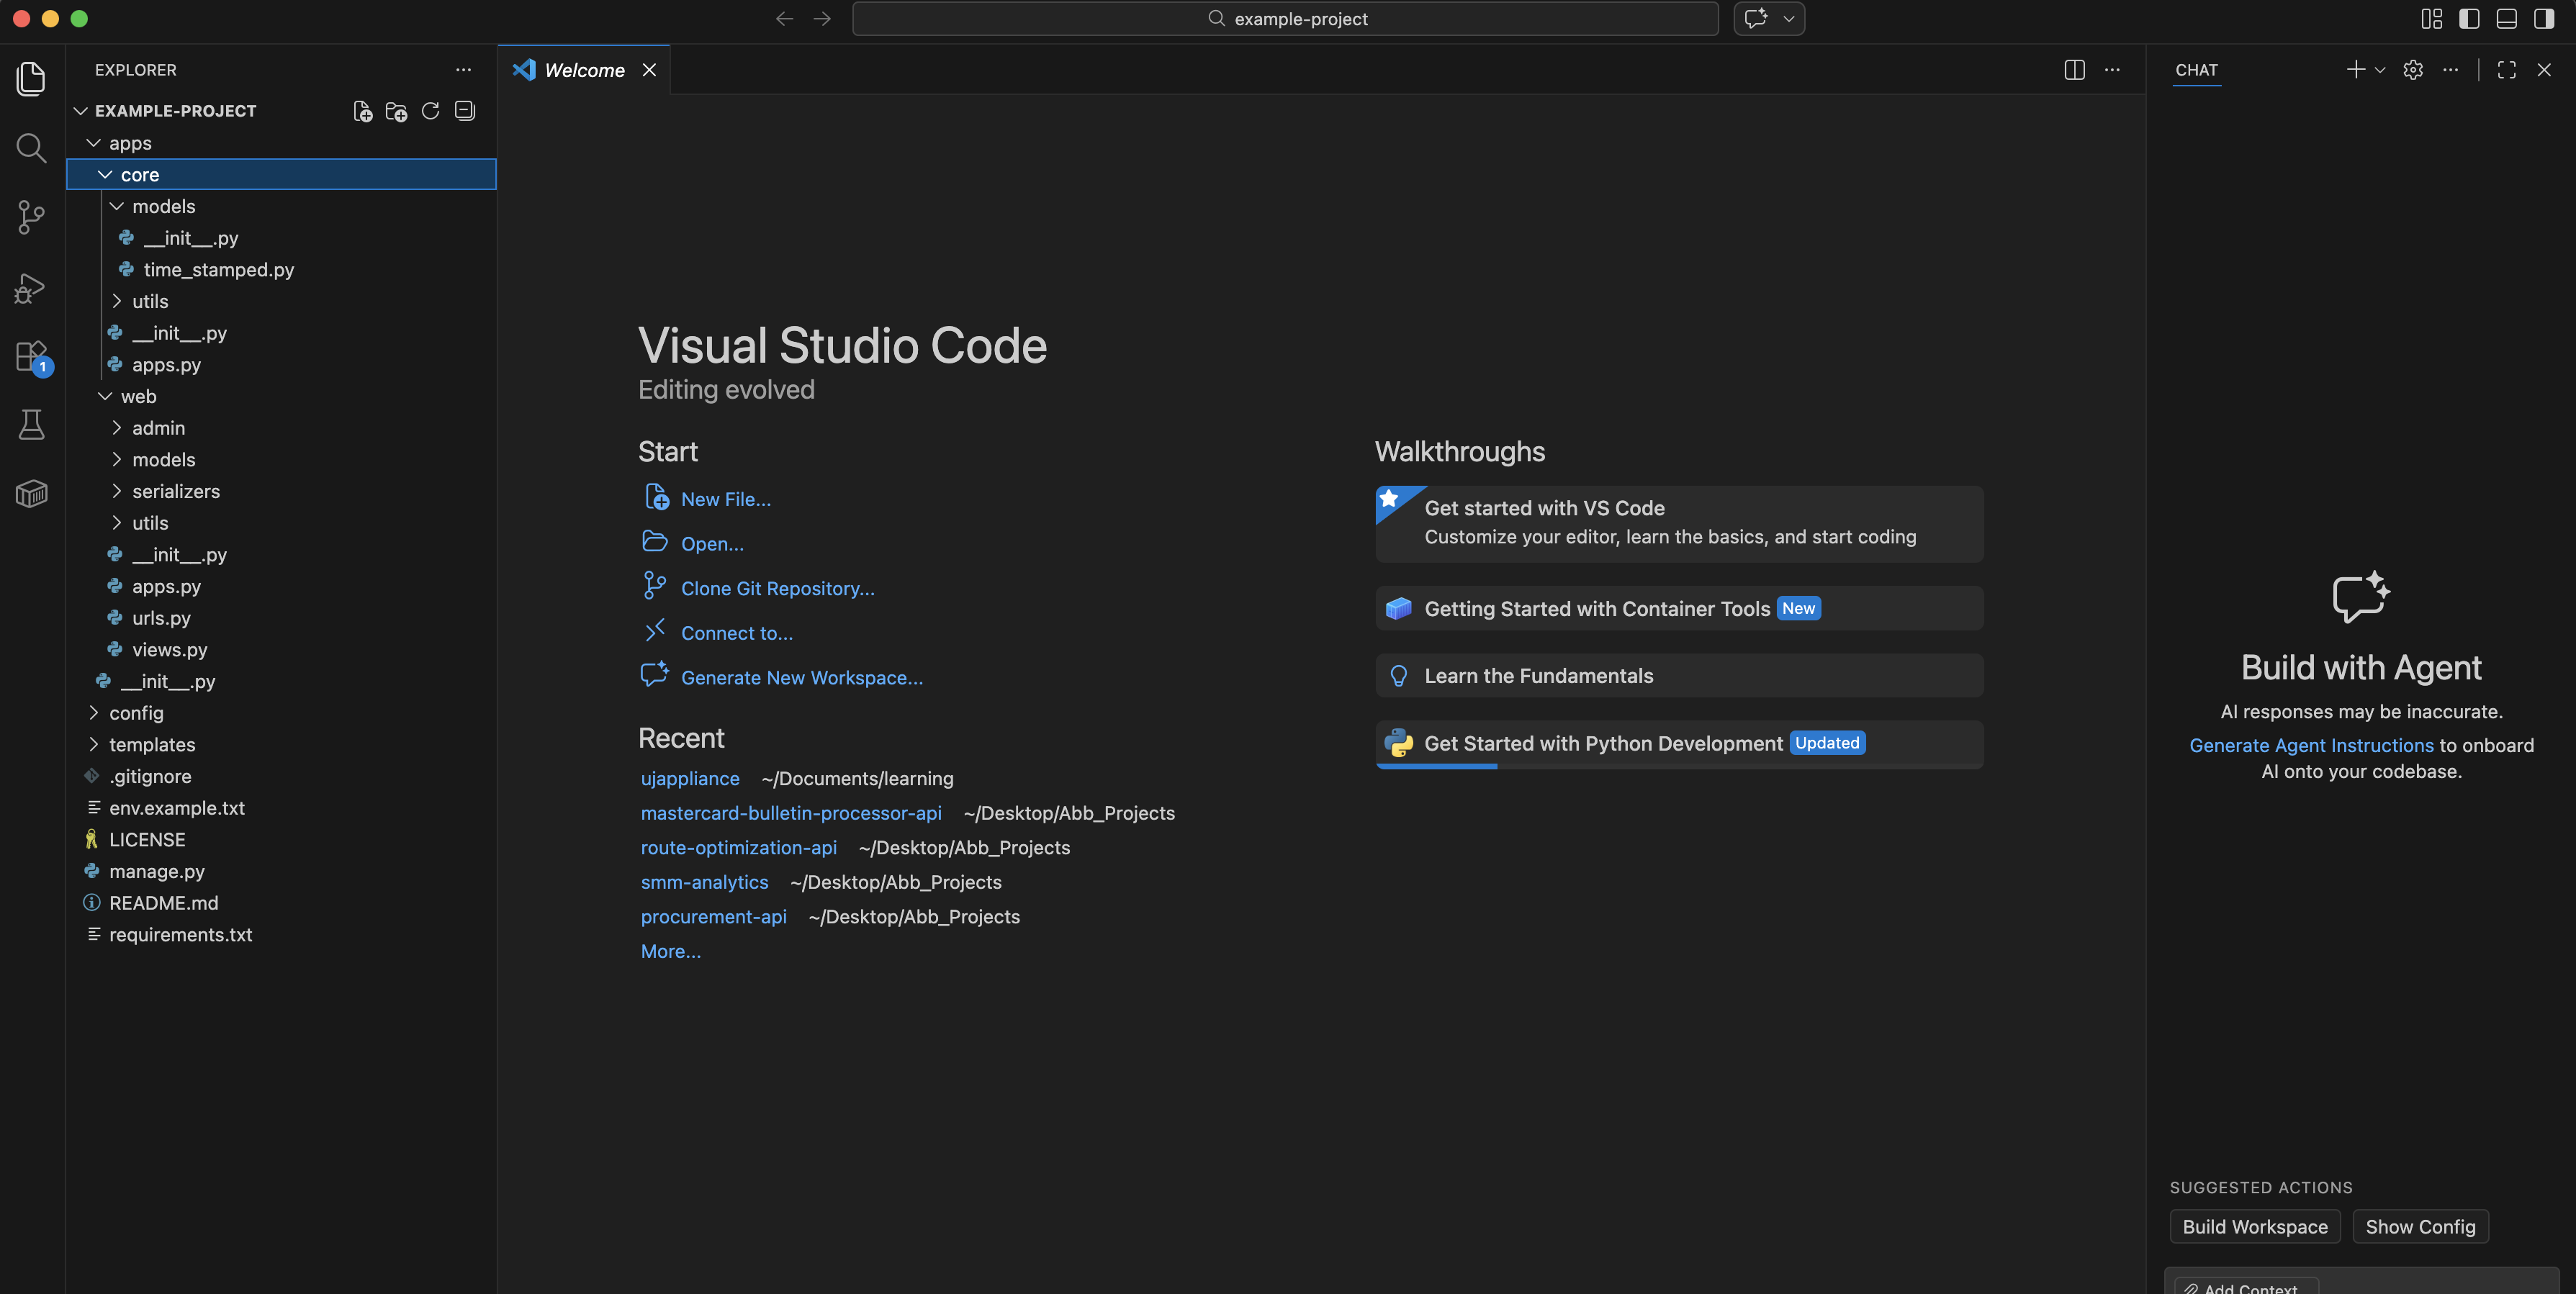This screenshot has height=1294, width=2576.
Task: Toggle the secondary side bar visibility
Action: (x=2544, y=19)
